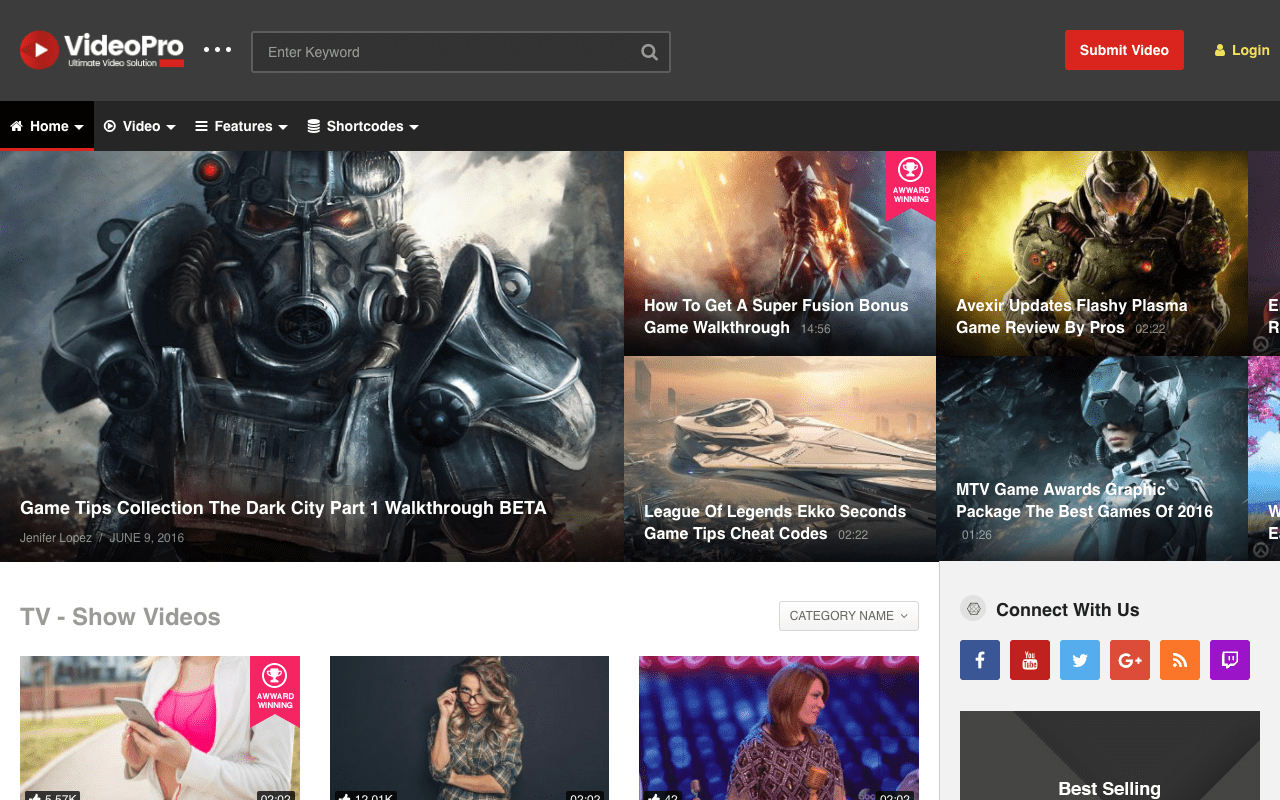Open the Twitch social icon
This screenshot has width=1280, height=800.
[x=1230, y=660]
